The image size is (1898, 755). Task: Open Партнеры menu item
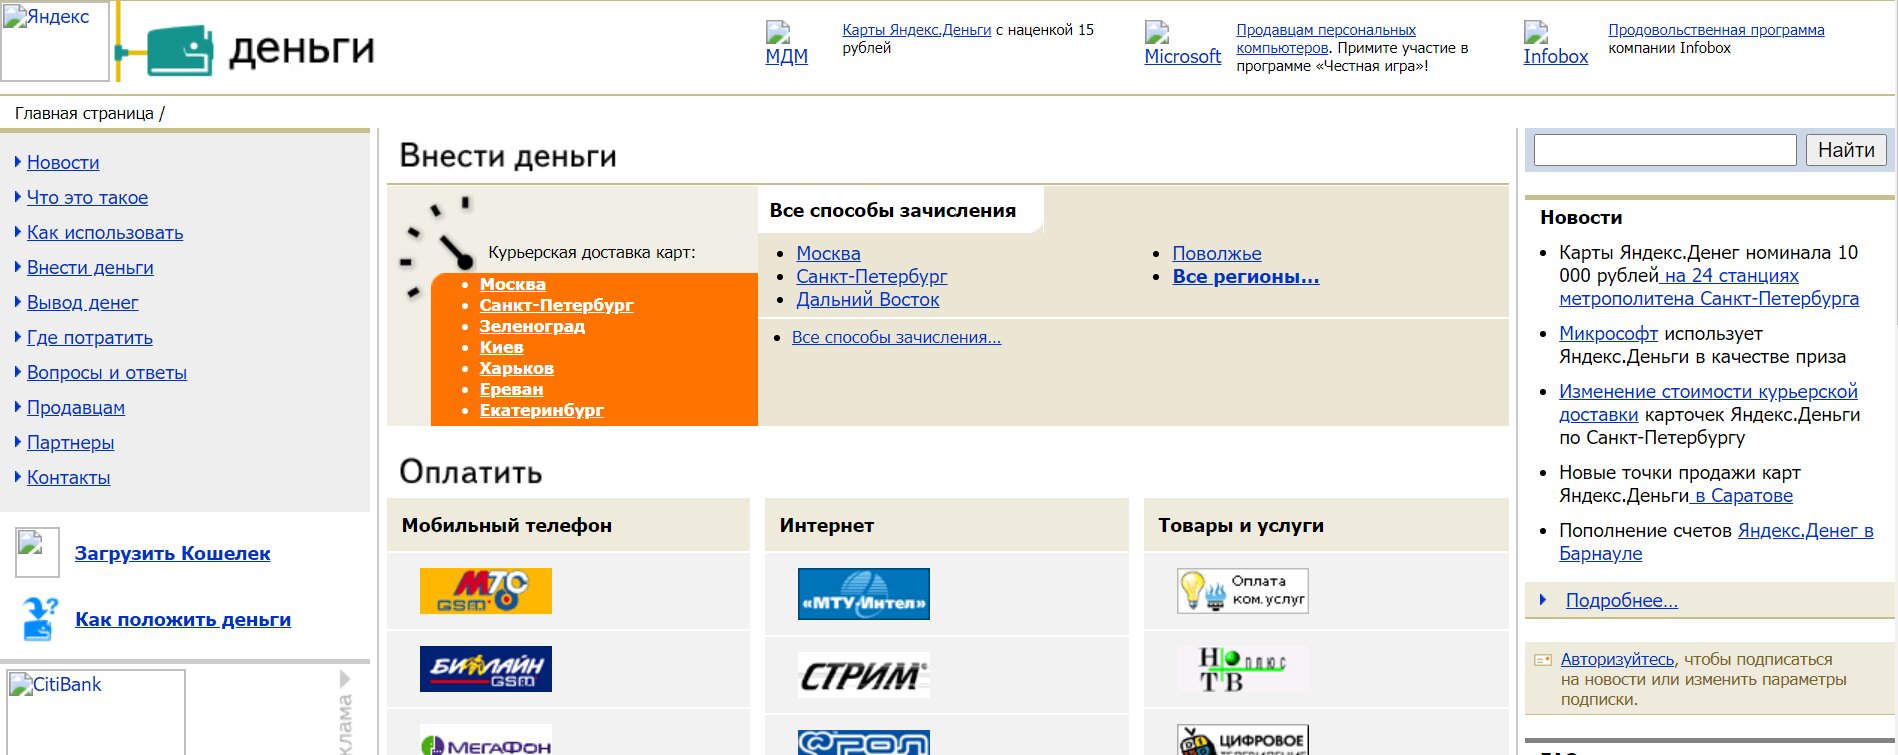[70, 442]
